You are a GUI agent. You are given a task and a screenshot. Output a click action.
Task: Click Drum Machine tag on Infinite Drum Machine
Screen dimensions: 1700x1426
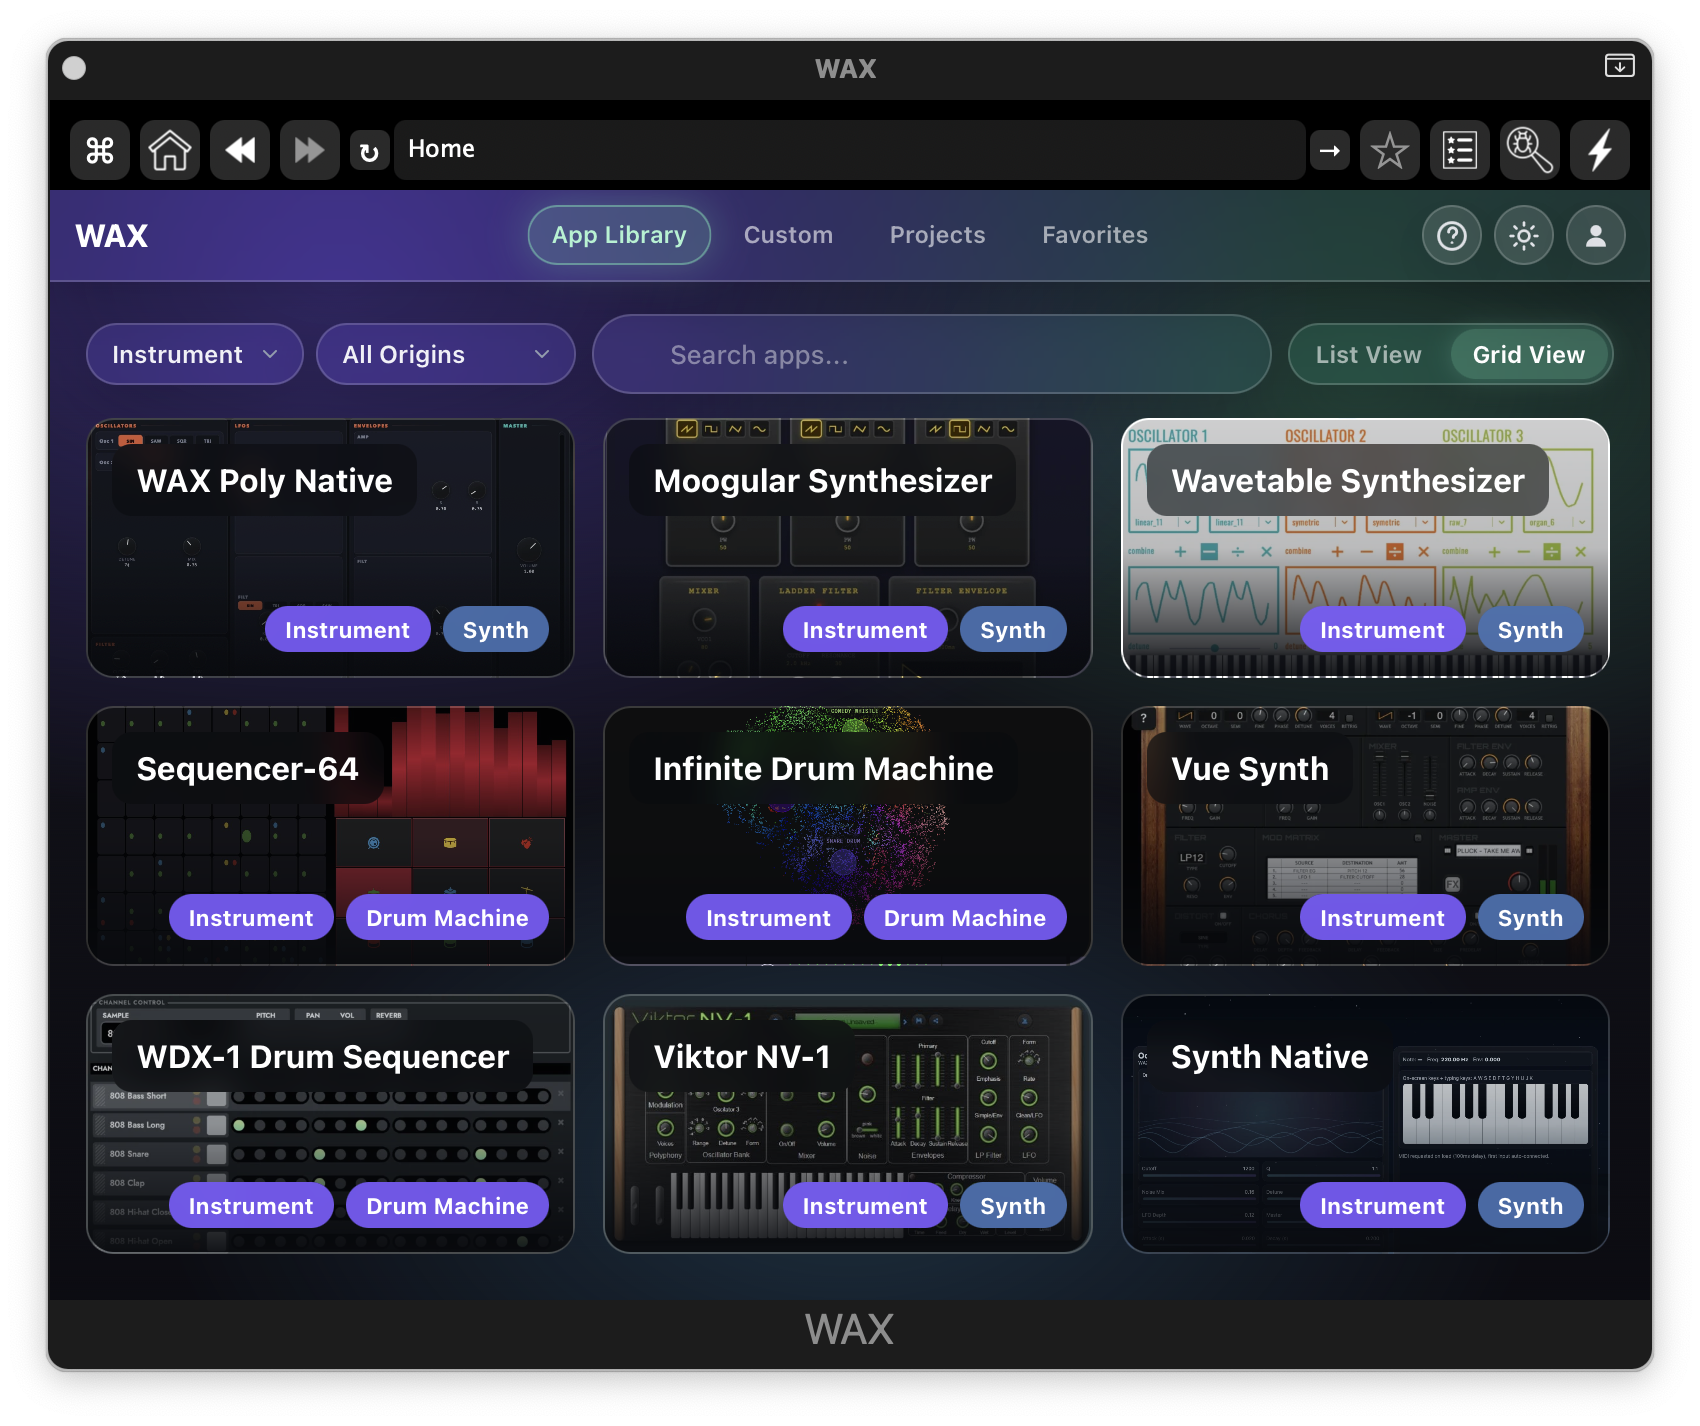click(x=965, y=918)
